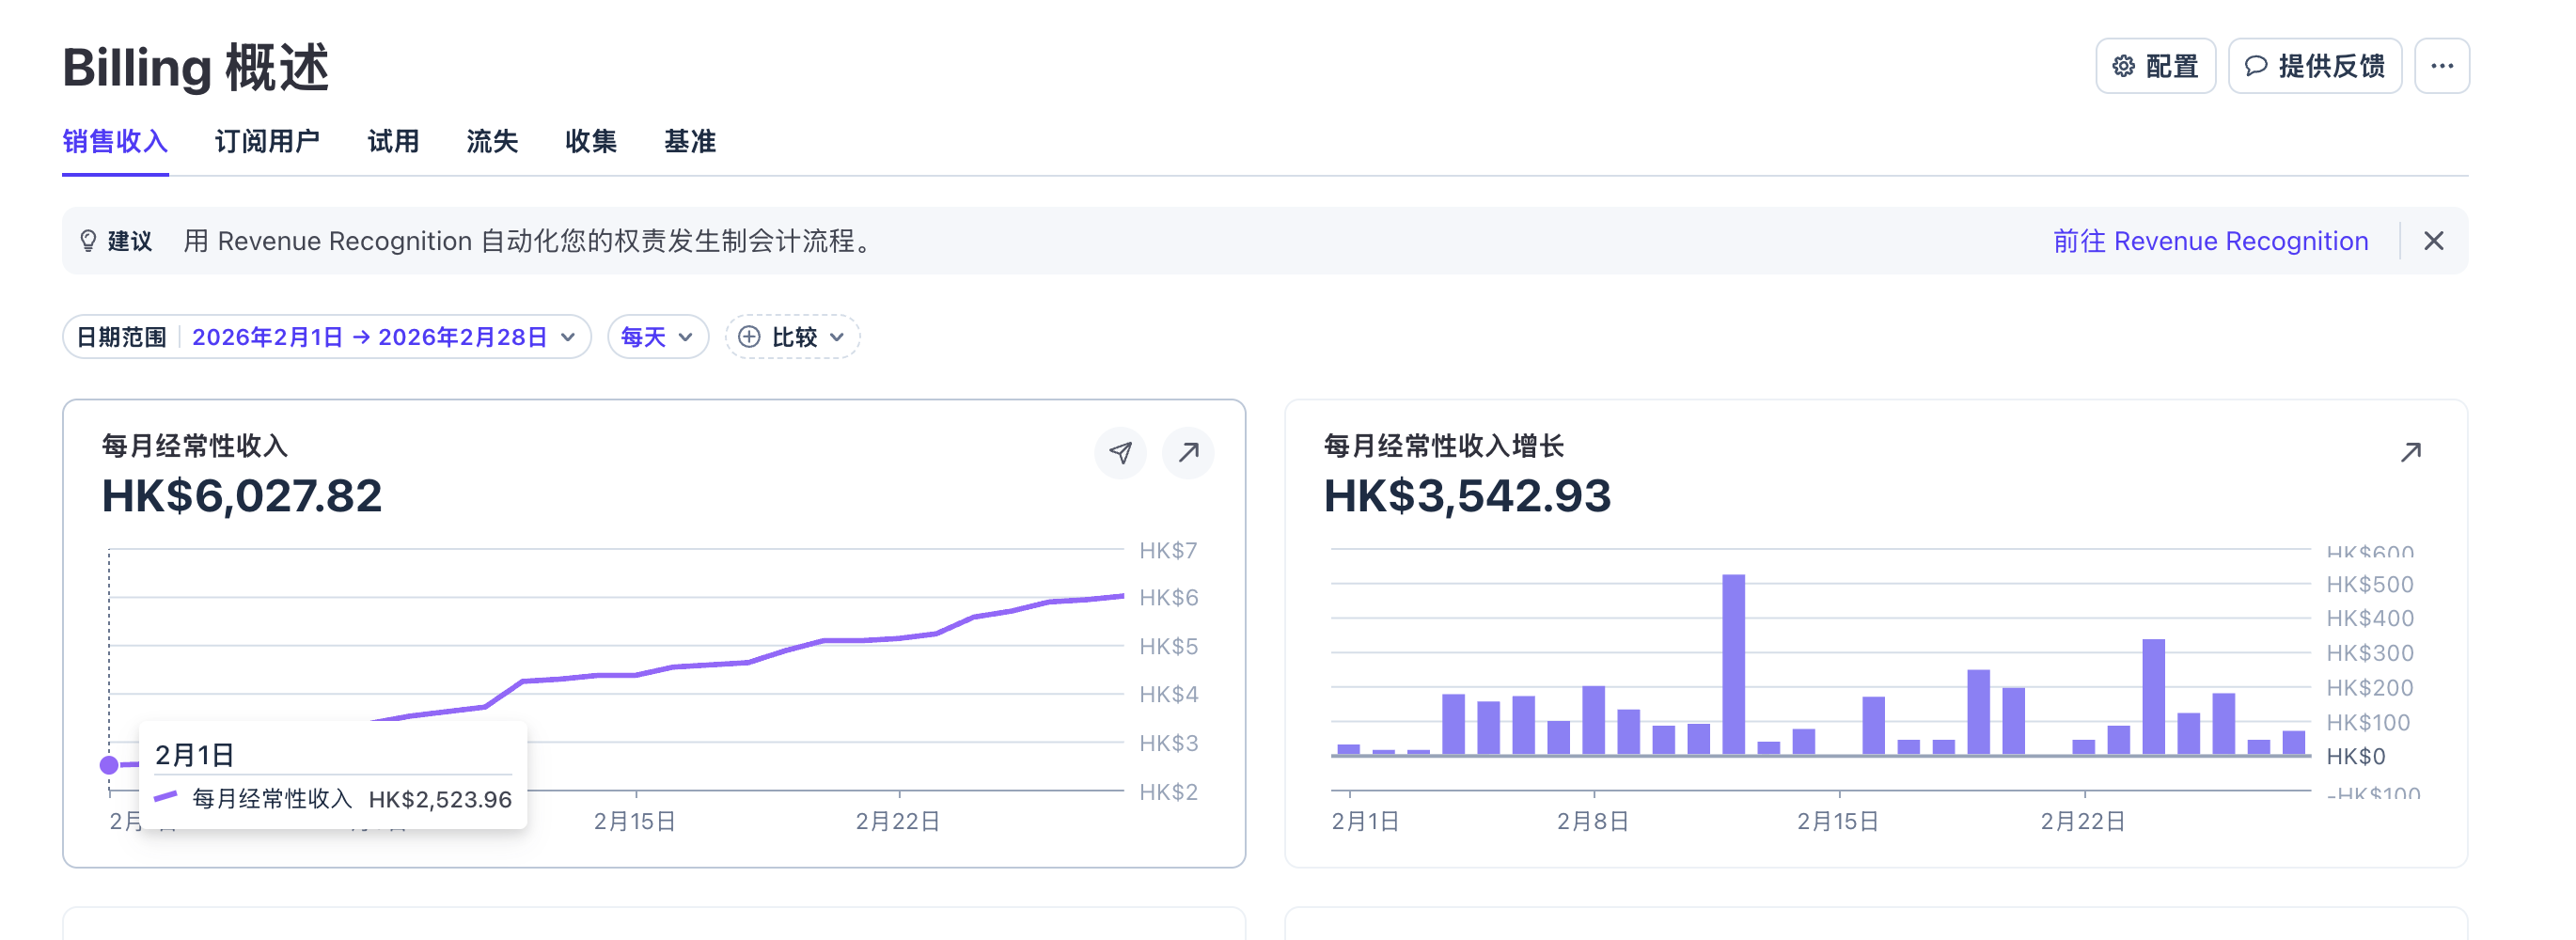Go to the 收集 tab
The image size is (2576, 940).
[x=591, y=142]
